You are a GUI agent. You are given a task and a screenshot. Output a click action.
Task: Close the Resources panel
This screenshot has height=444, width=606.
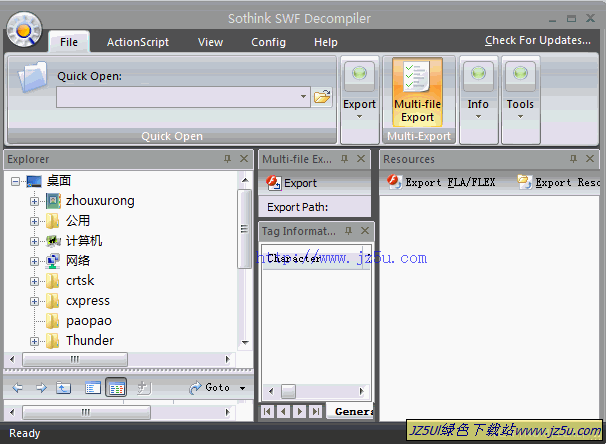click(x=590, y=159)
